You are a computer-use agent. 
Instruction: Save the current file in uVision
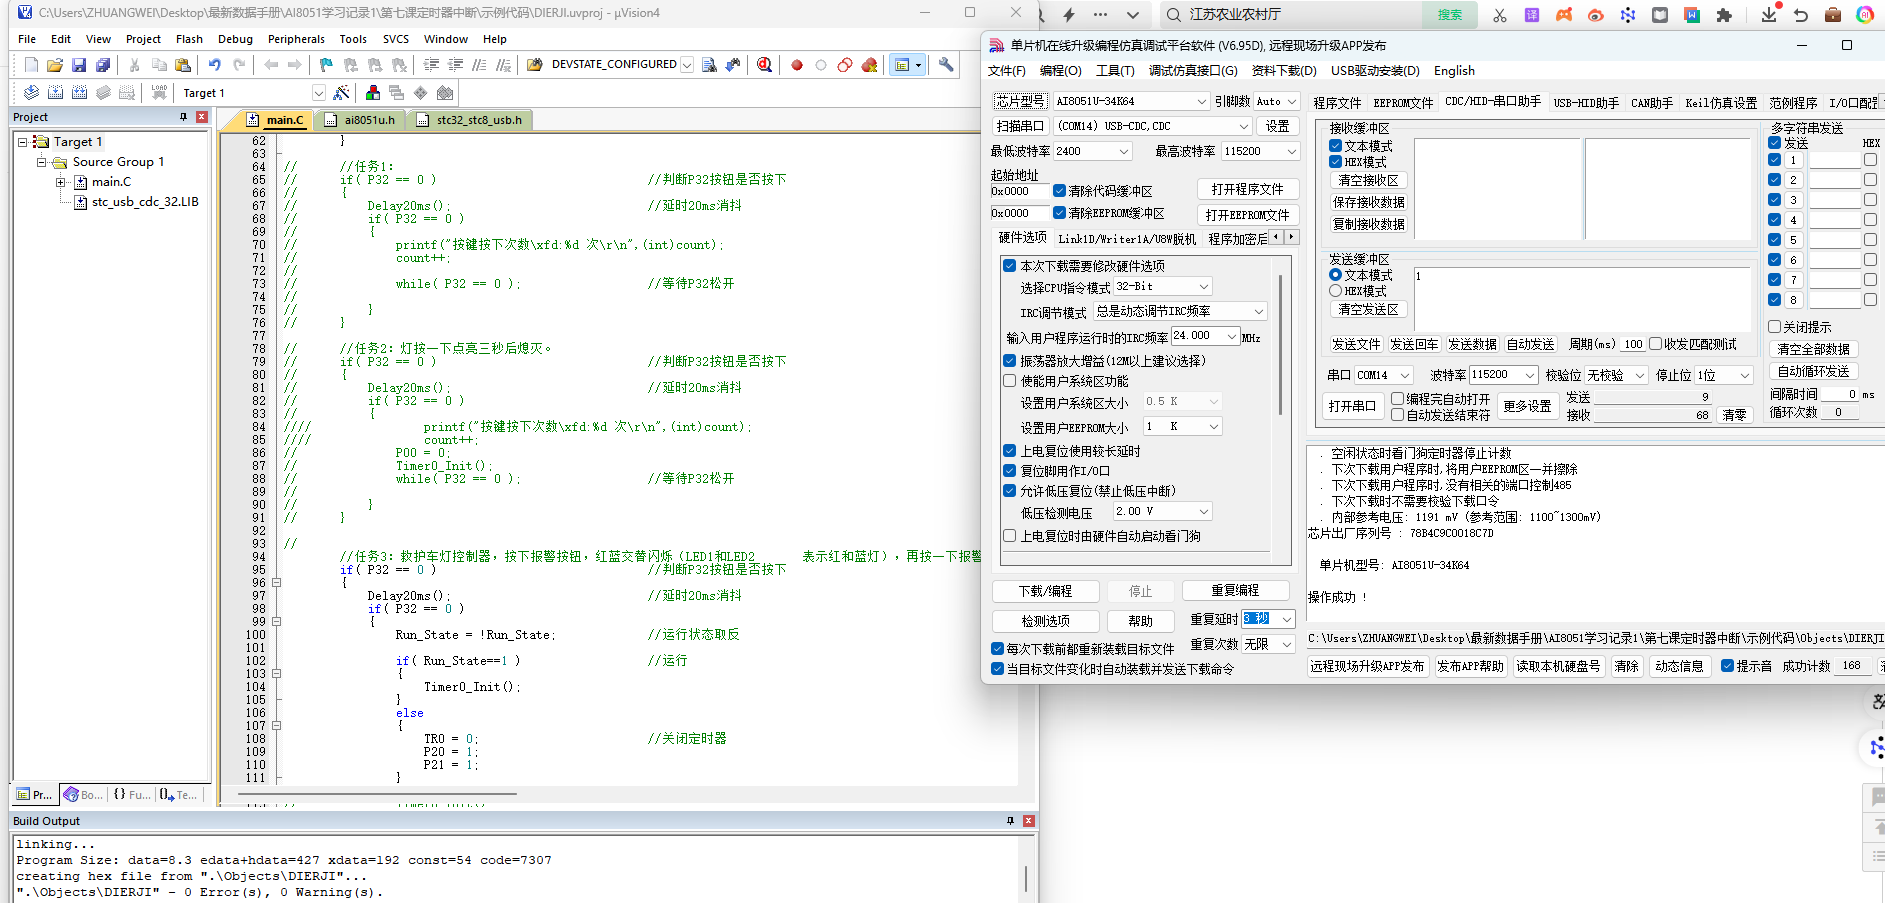coord(79,65)
